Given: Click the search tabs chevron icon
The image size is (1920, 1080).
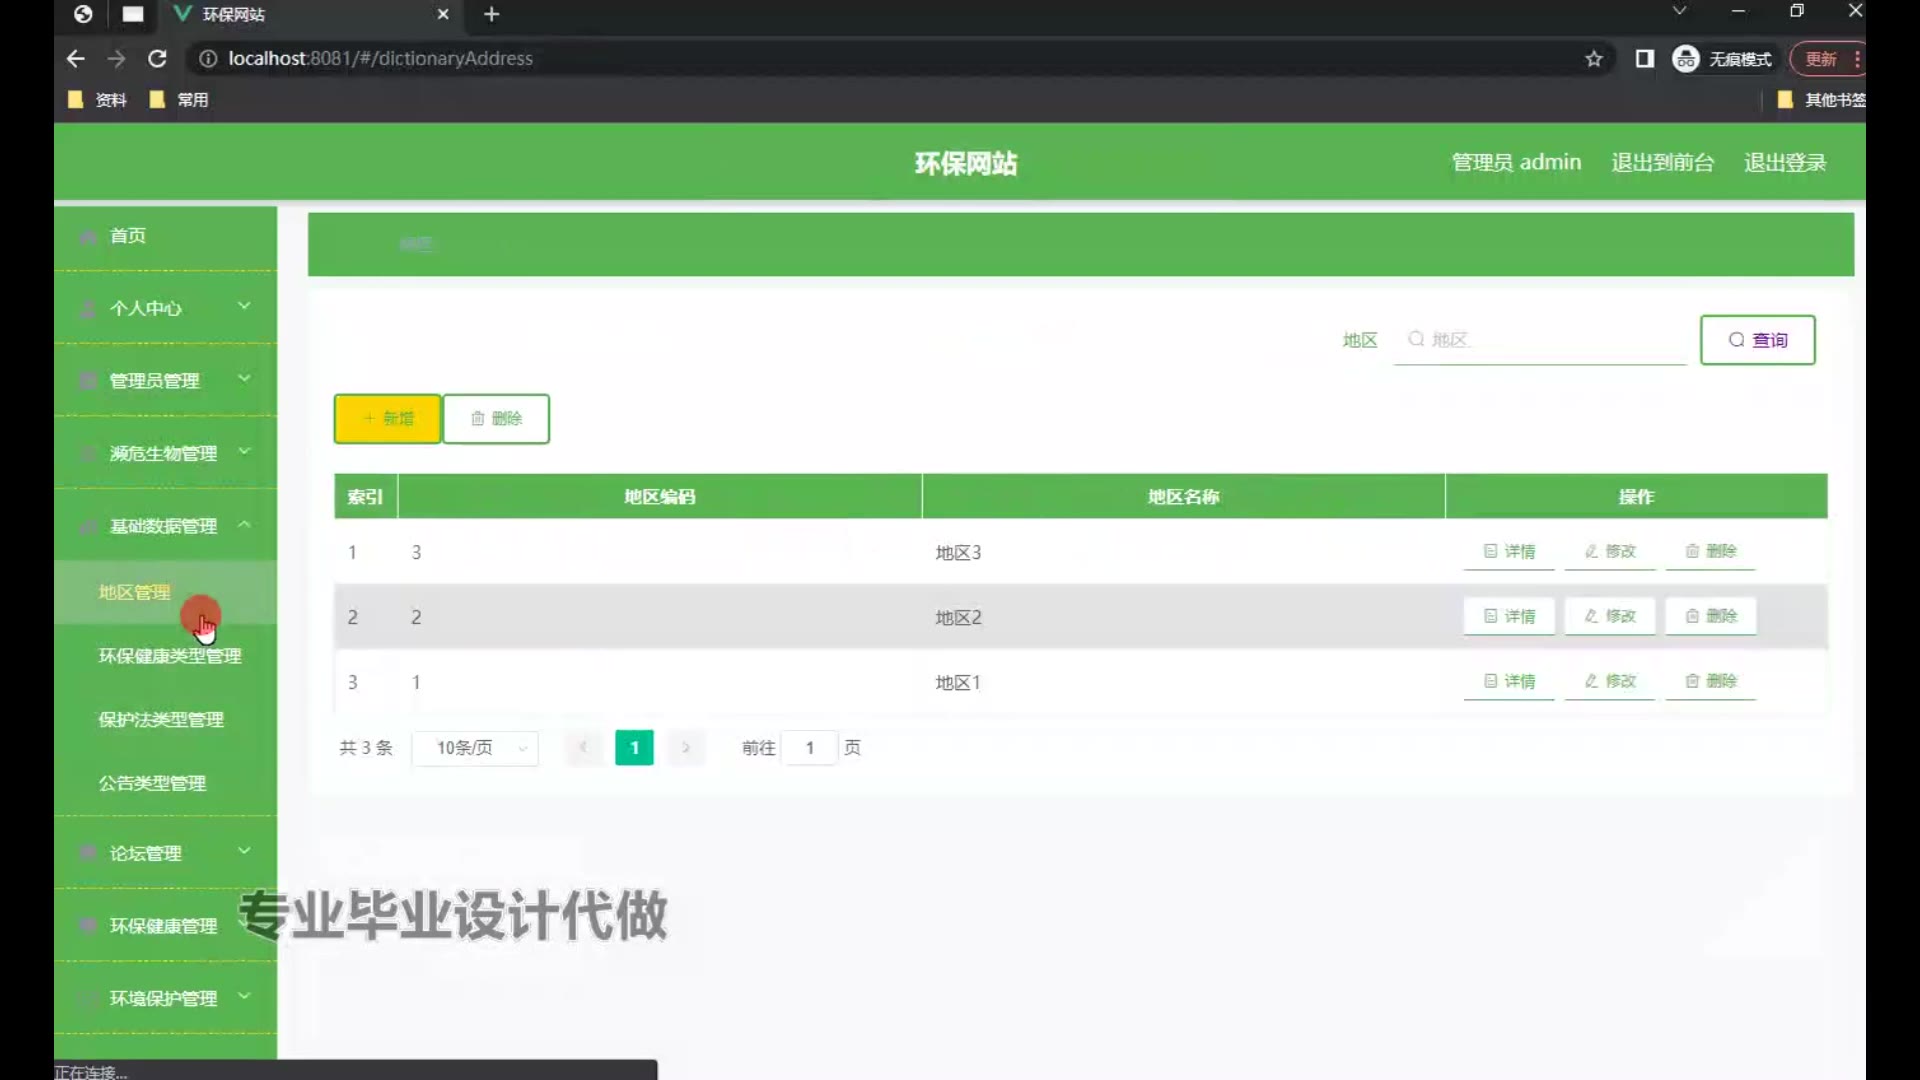Looking at the screenshot, I should tap(1679, 11).
